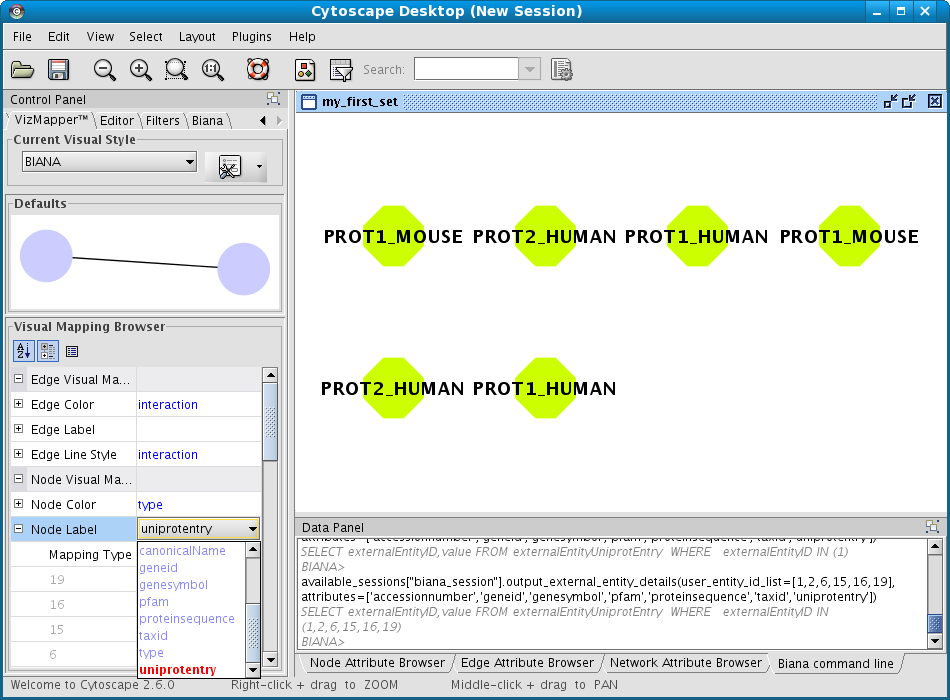Toggle the description panel button in the Mapping Browser
The image size is (950, 700).
pyautogui.click(x=72, y=351)
